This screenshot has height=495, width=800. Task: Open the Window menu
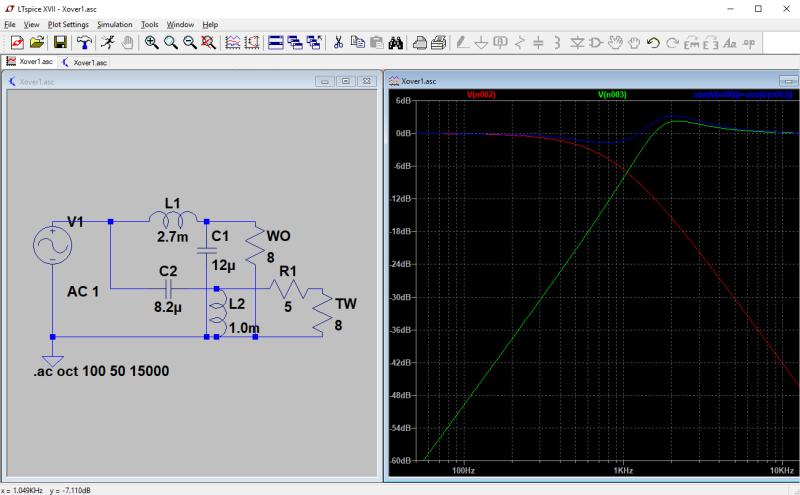point(180,24)
